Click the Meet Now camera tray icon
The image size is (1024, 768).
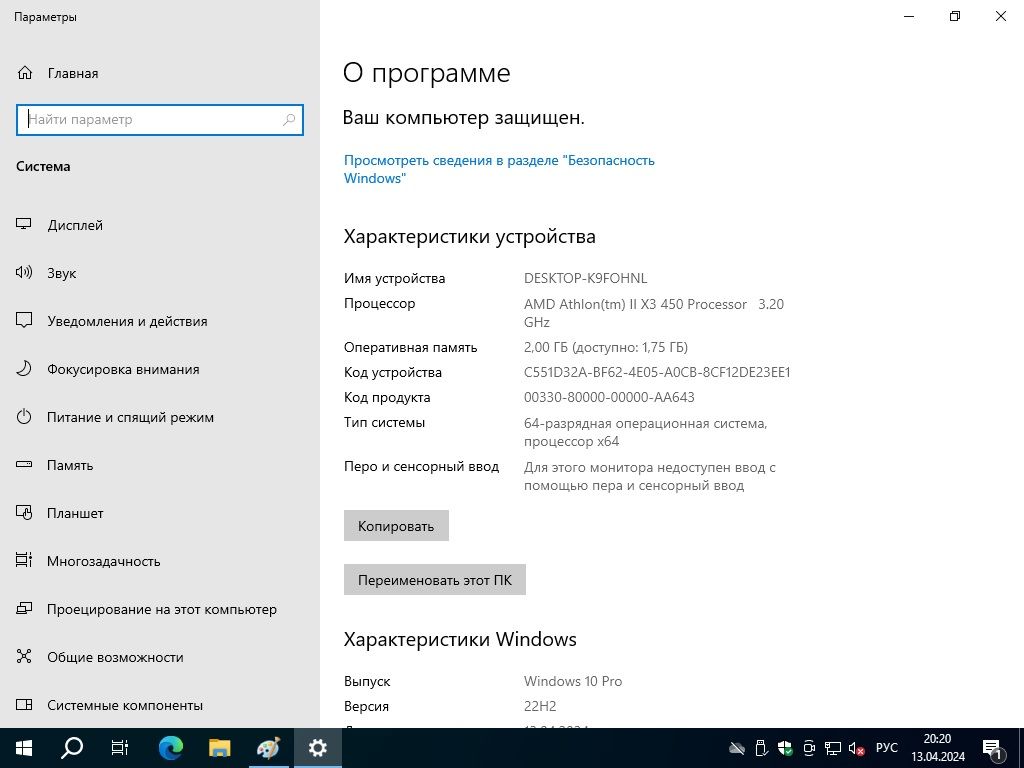click(x=809, y=748)
